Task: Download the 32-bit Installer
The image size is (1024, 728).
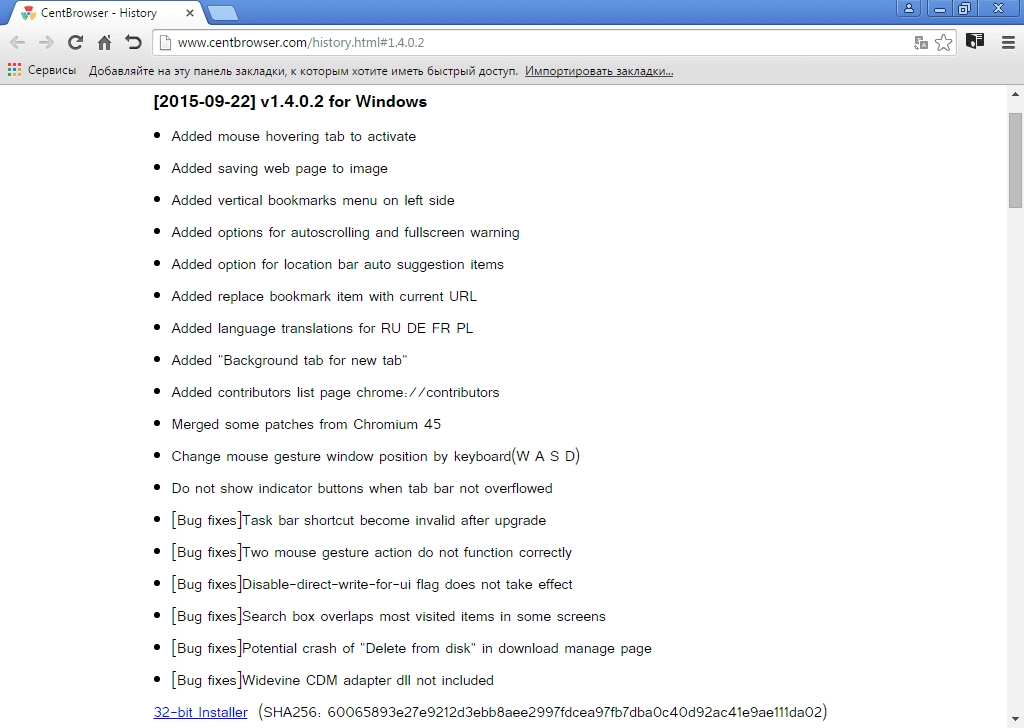Action: (200, 712)
